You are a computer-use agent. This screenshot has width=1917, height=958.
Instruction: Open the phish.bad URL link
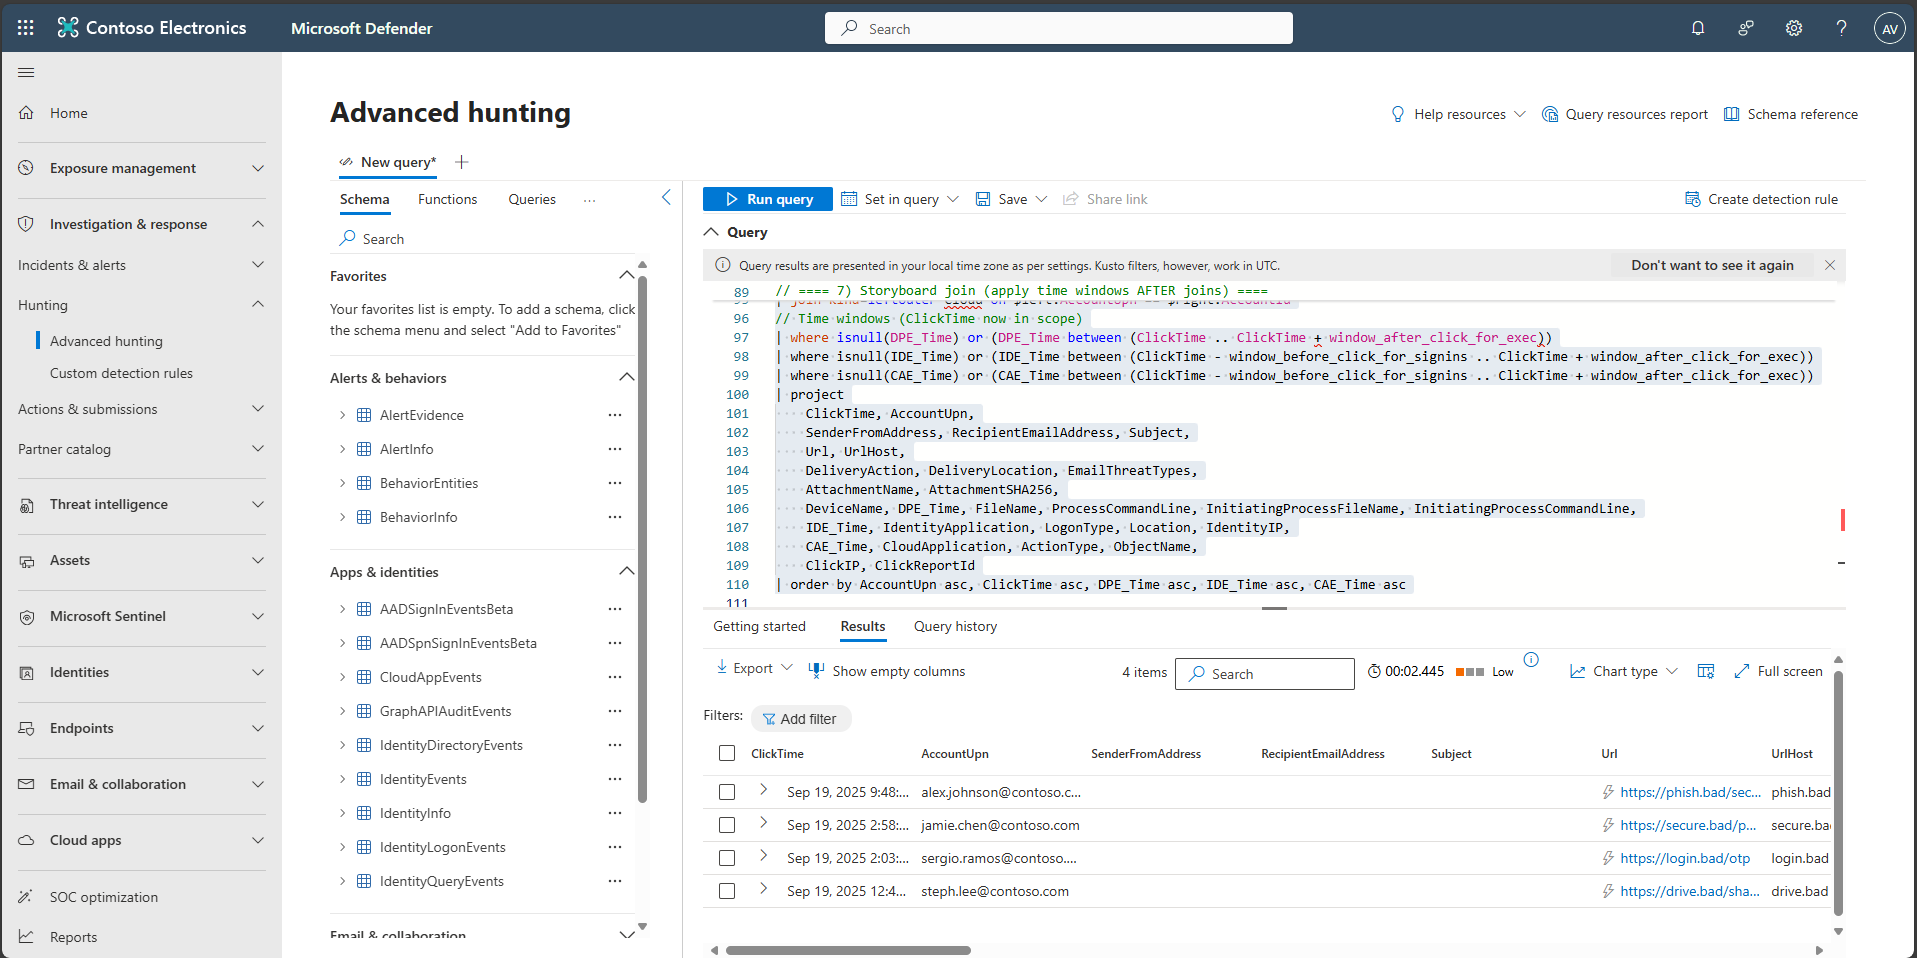1690,792
